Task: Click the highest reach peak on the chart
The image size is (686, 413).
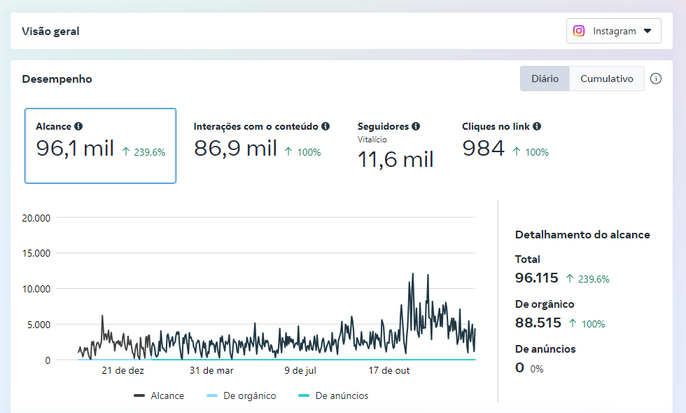Action: coord(413,274)
